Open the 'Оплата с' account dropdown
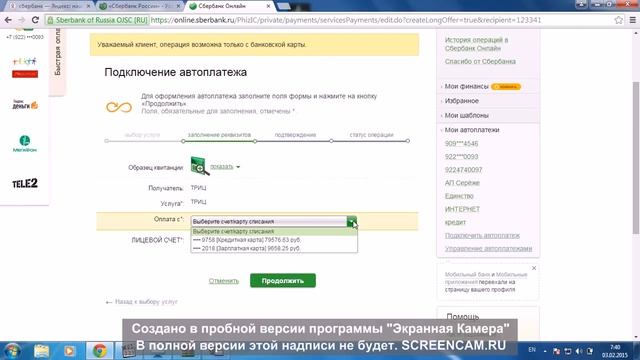Image resolution: width=640 pixels, height=360 pixels. (x=274, y=221)
